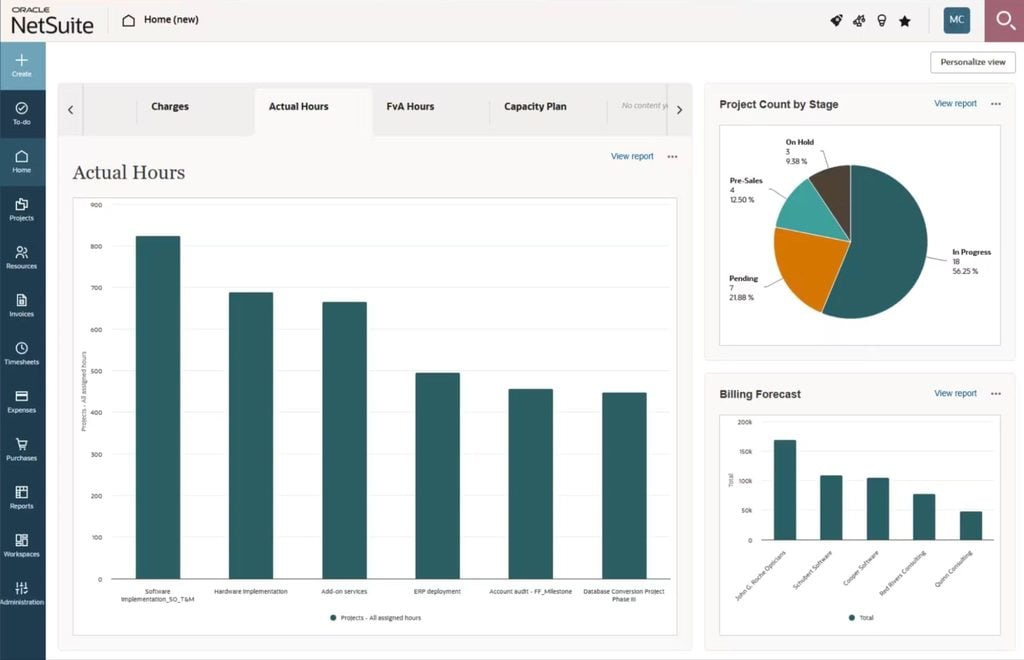This screenshot has width=1024, height=660.
Task: Open Billing Forecast more options menu
Action: pos(995,394)
